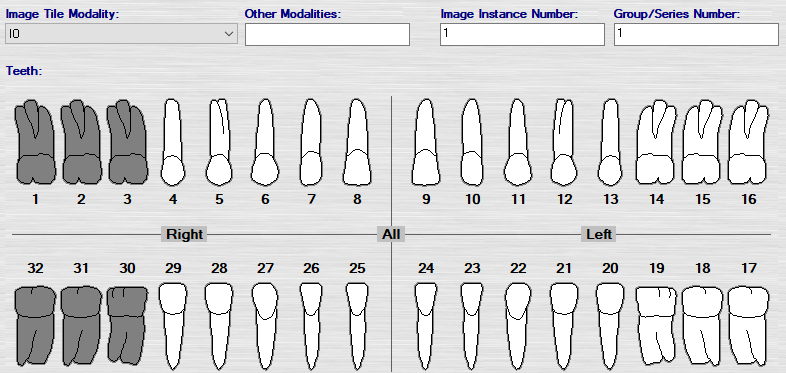Click the number label 17 above lower molar

click(x=748, y=268)
